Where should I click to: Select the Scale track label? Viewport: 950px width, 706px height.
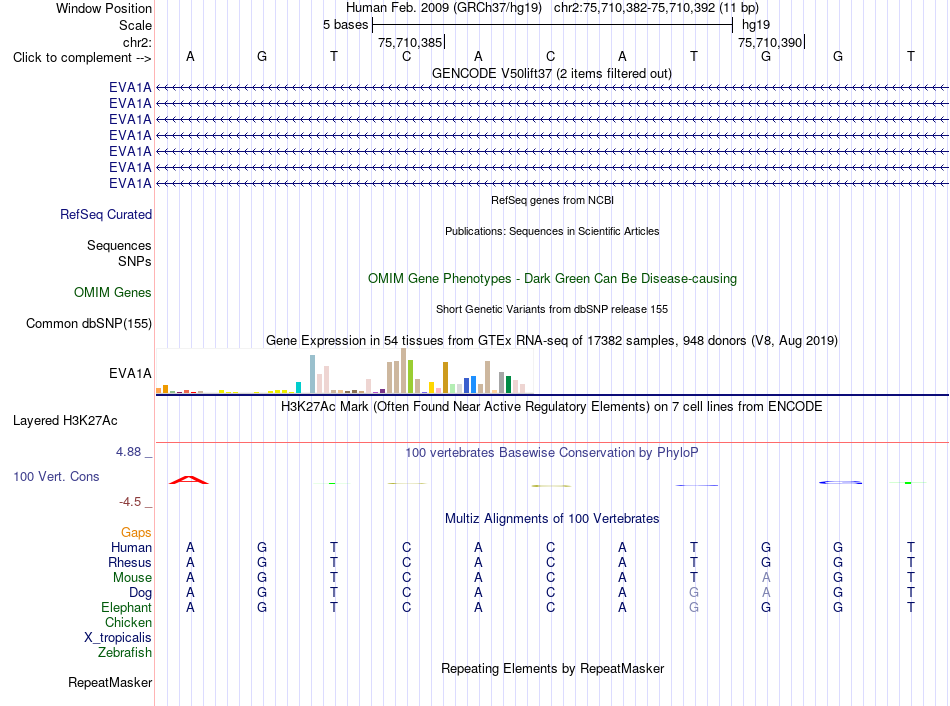[135, 25]
